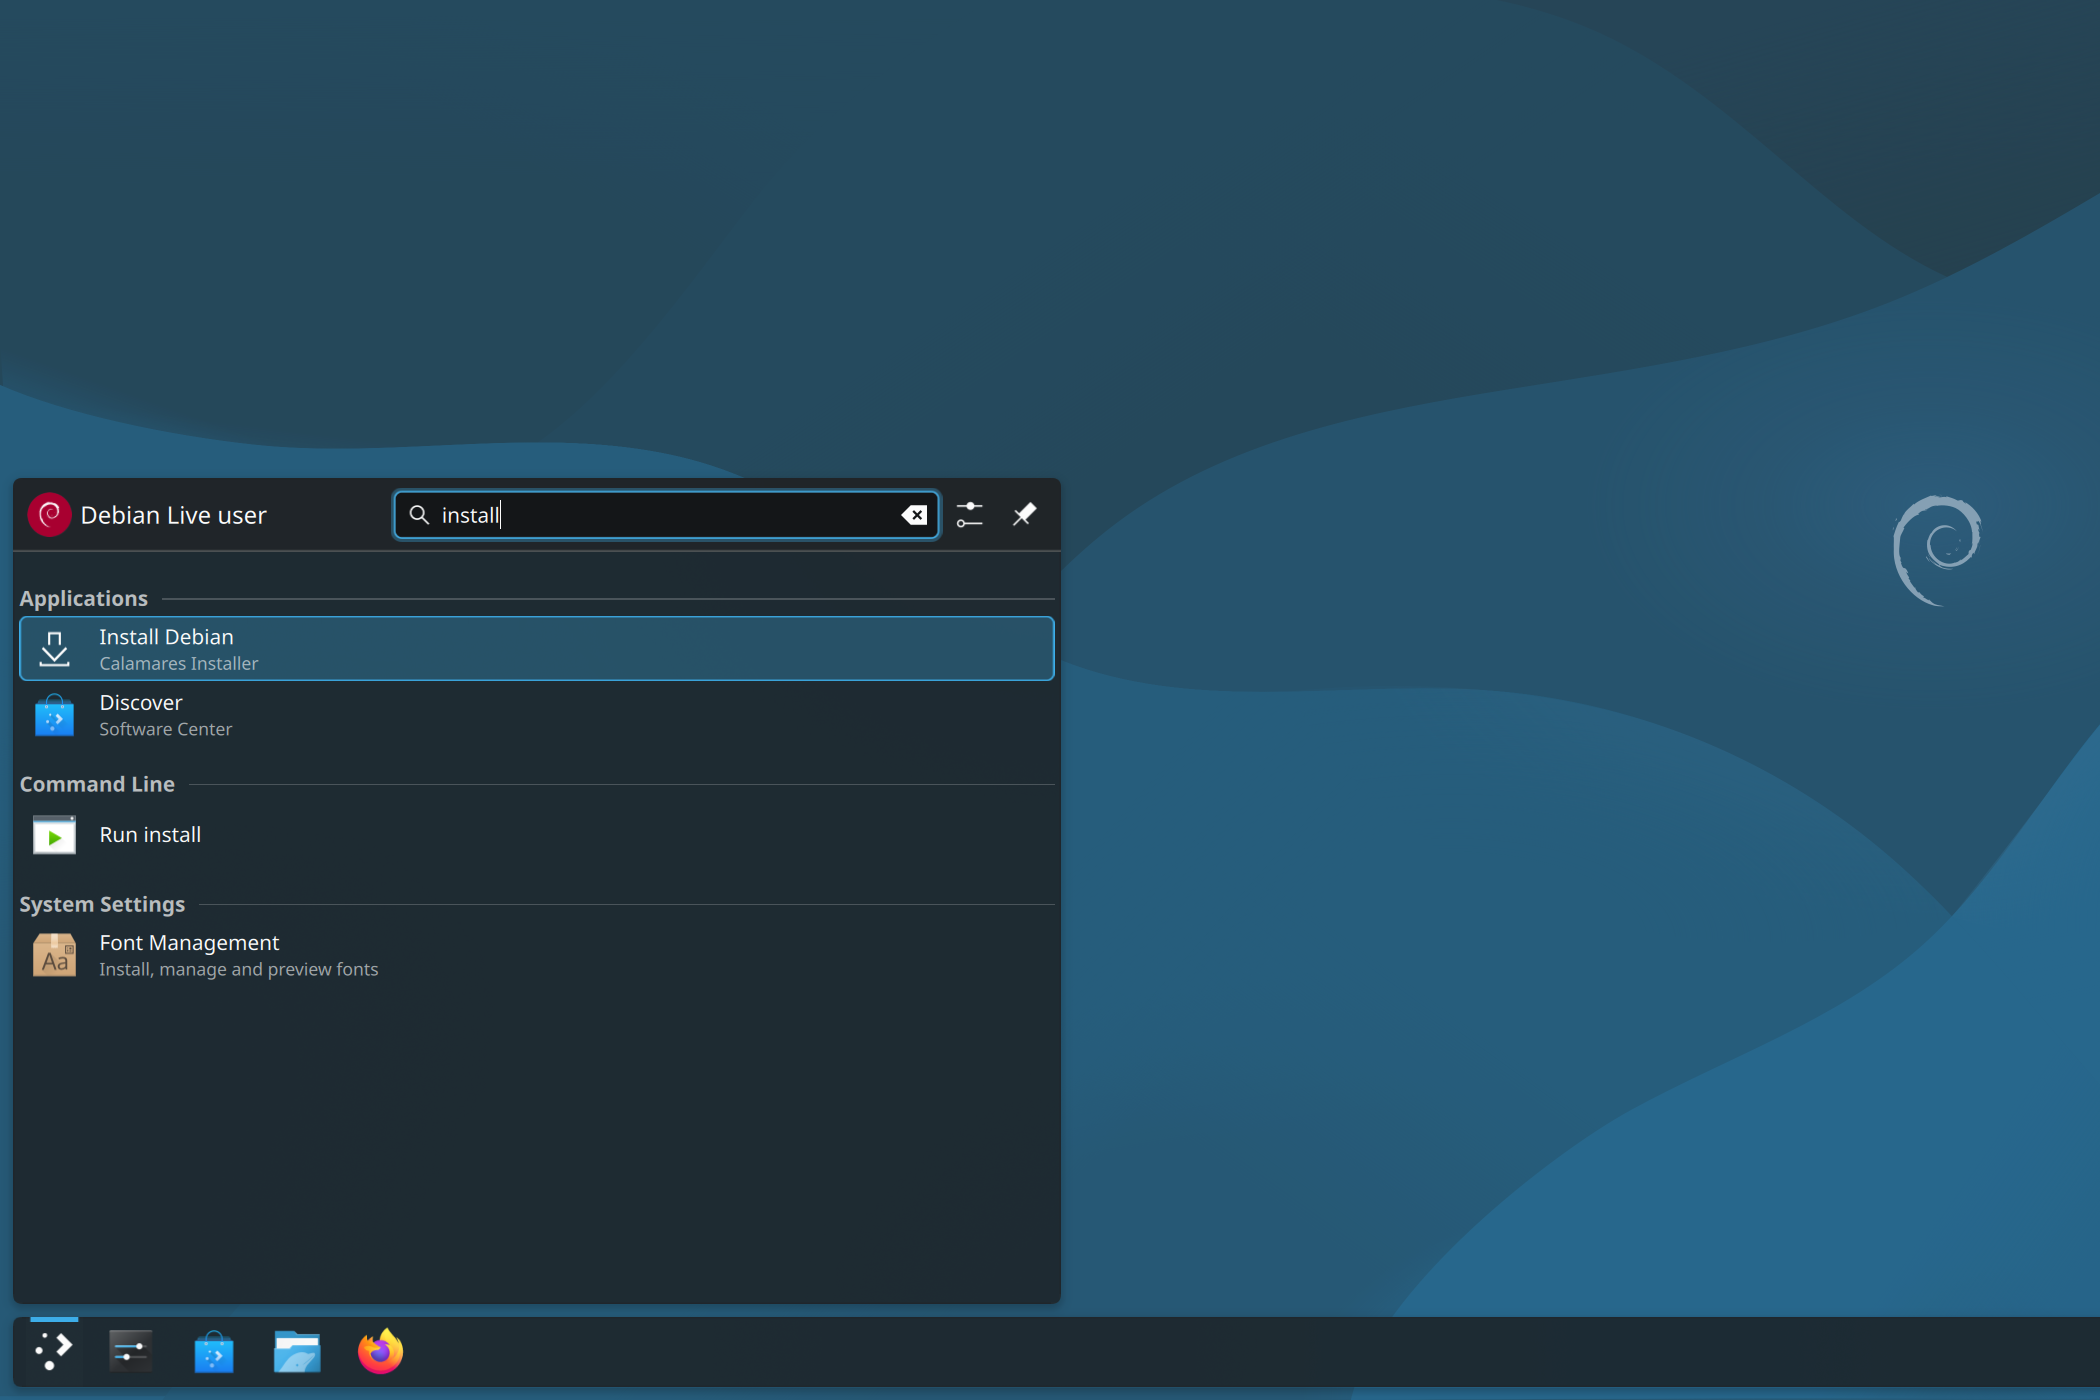Launch Firefox from the taskbar
Viewport: 2100px width, 1400px height.
tap(380, 1352)
